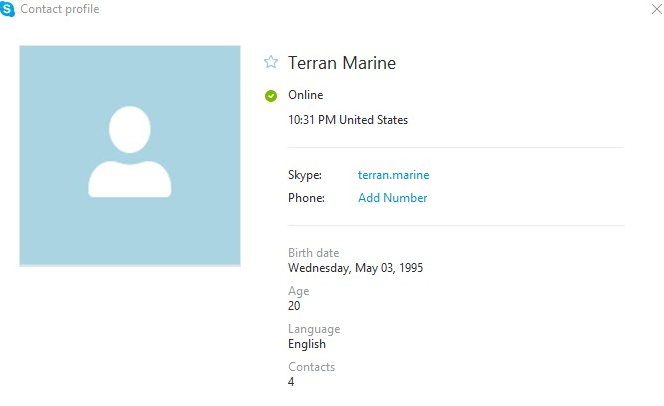This screenshot has width=664, height=406.
Task: Toggle the favorite star beside Terran Marine
Action: click(270, 62)
